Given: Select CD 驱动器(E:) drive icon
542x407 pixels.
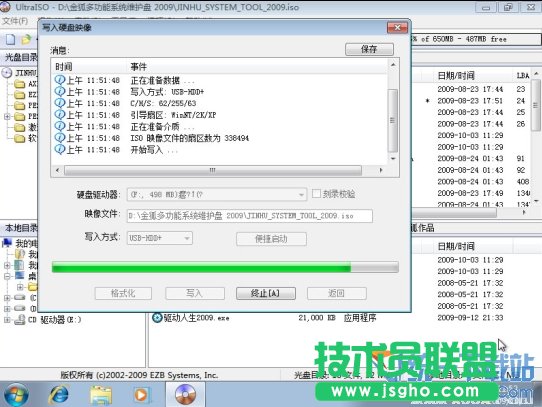Looking at the screenshot, I should coord(19,320).
